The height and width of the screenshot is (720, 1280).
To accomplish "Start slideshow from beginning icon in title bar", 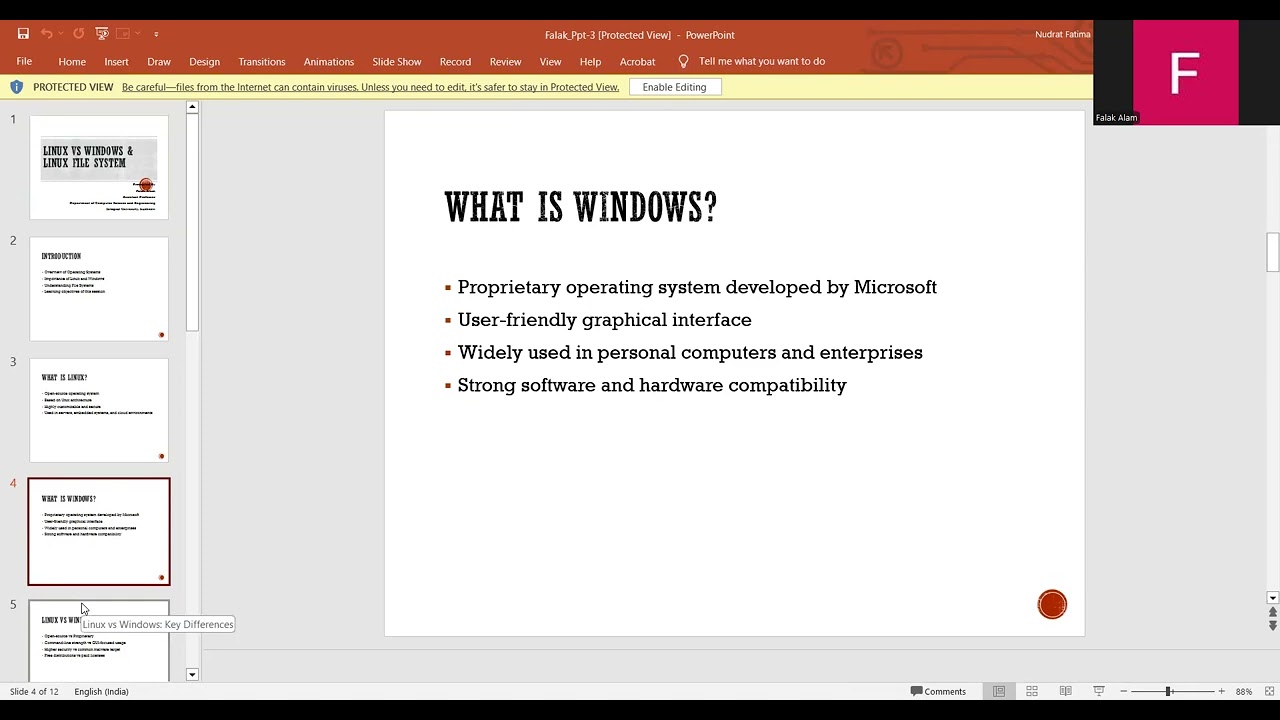I will click(102, 34).
